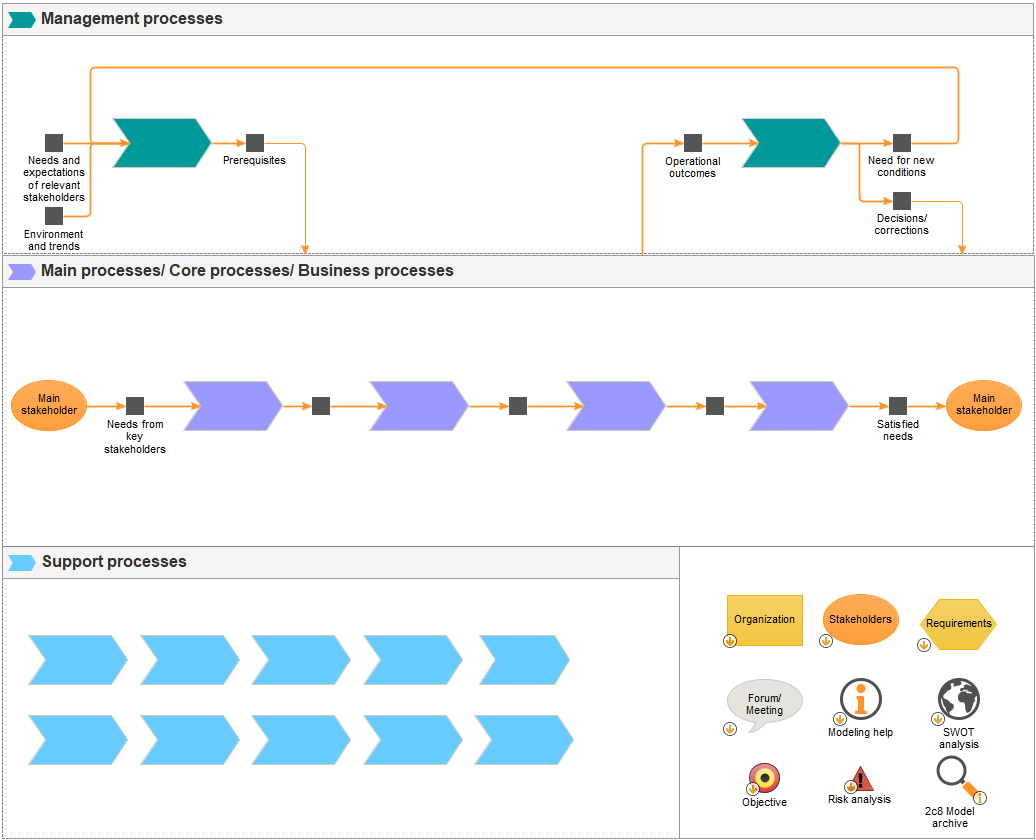Viewport: 1036px width, 840px height.
Task: Click the Risk analysis warning triangle icon
Action: (859, 780)
